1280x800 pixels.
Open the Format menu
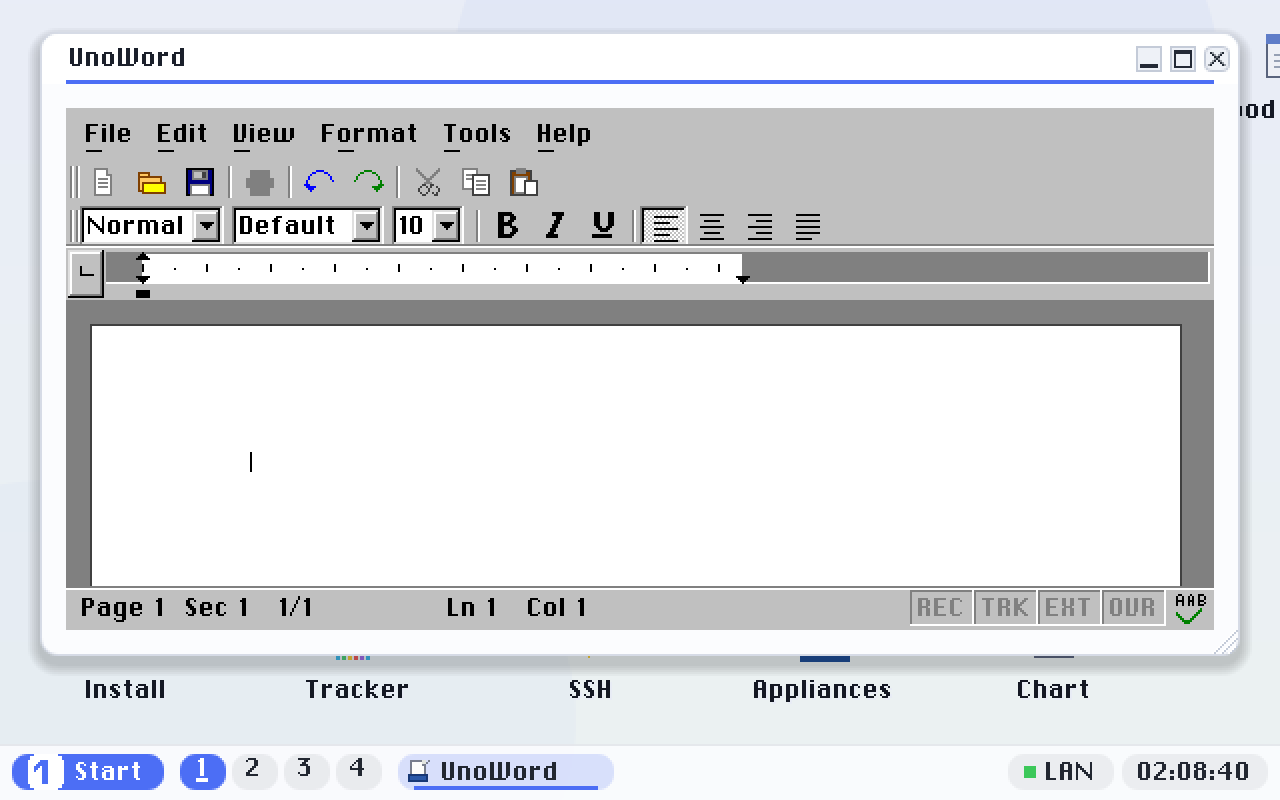pyautogui.click(x=369, y=134)
